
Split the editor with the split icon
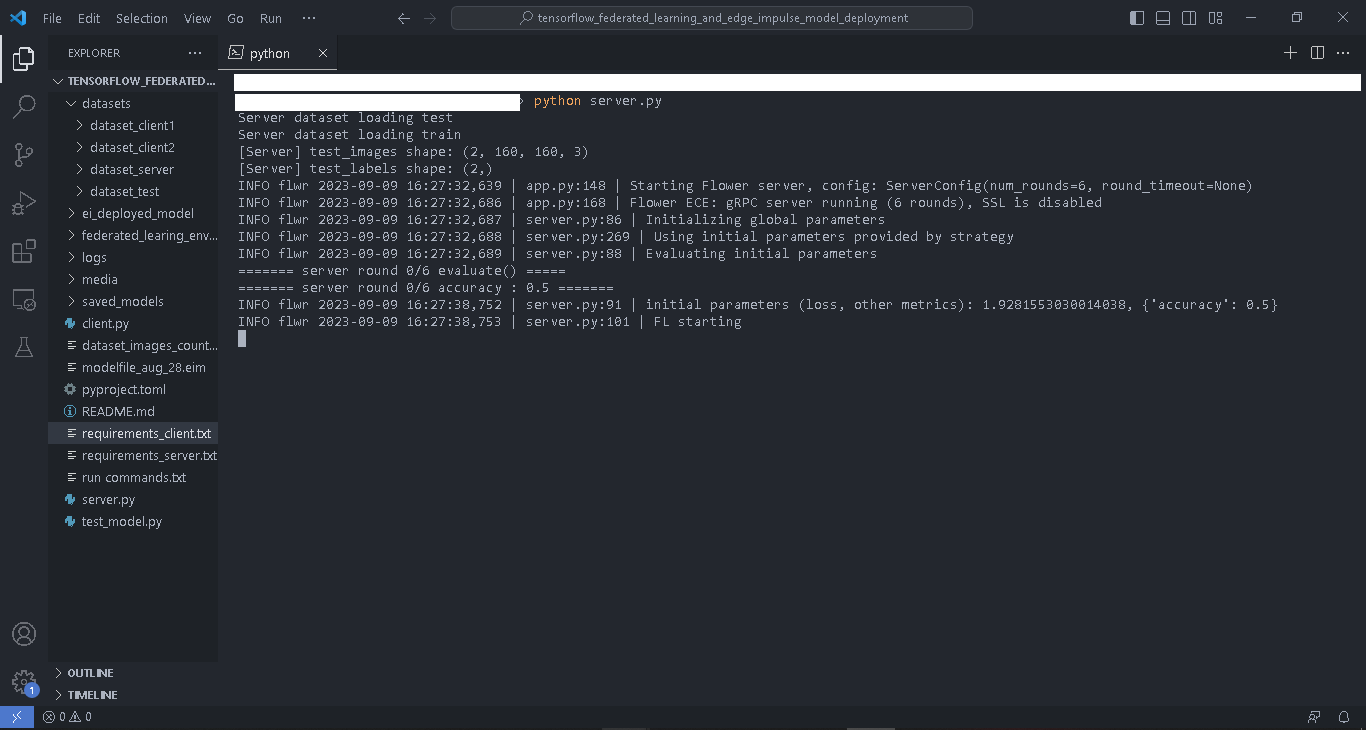pos(1317,53)
